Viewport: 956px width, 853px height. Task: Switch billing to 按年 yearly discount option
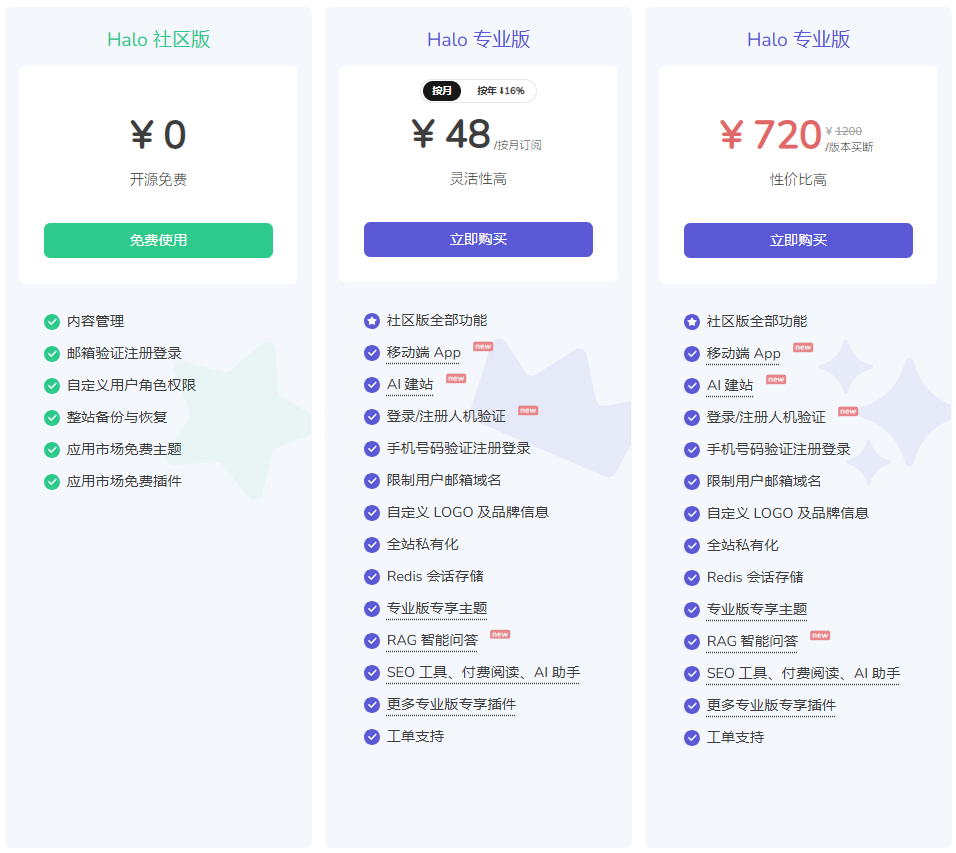500,91
